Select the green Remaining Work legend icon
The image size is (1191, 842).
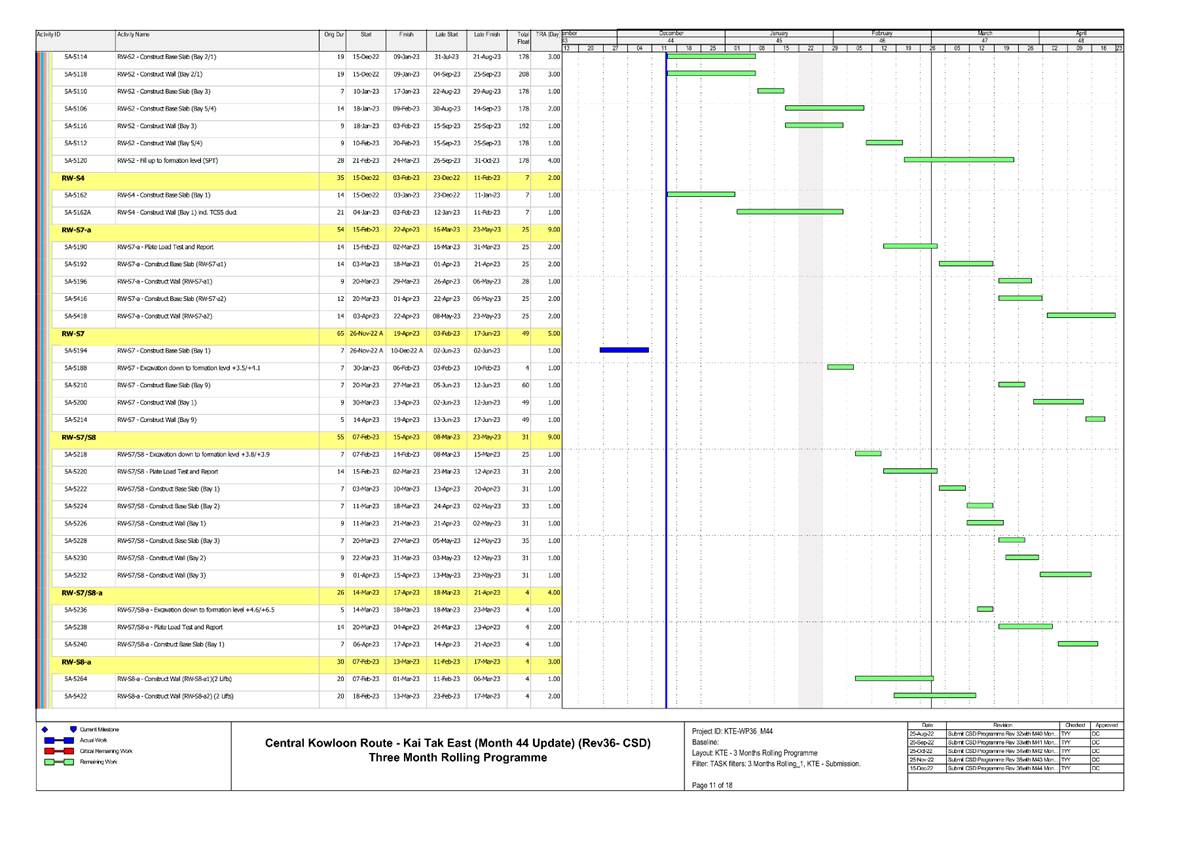[x=59, y=762]
